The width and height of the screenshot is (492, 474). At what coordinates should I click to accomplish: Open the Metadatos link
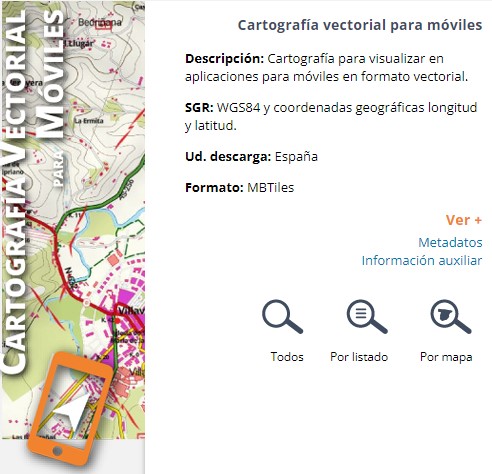click(450, 242)
